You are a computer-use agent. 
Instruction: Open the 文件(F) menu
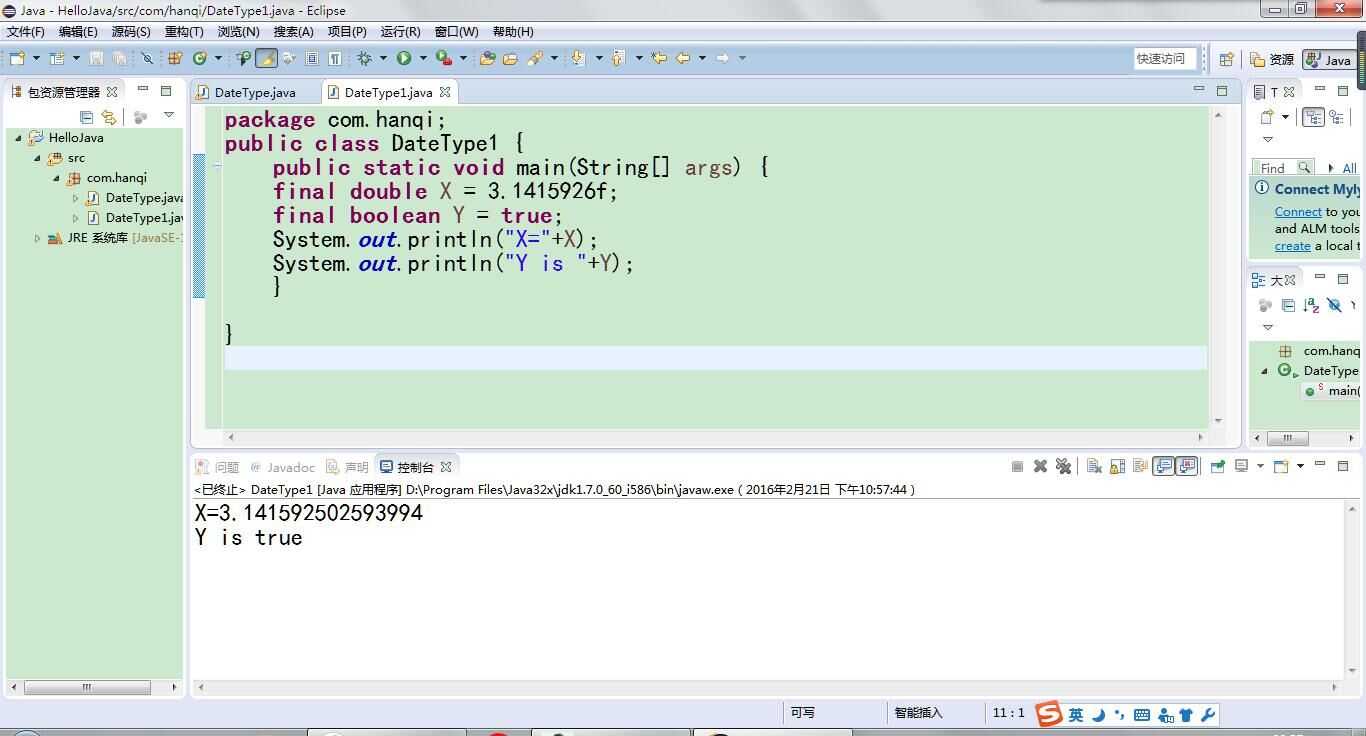[x=25, y=32]
